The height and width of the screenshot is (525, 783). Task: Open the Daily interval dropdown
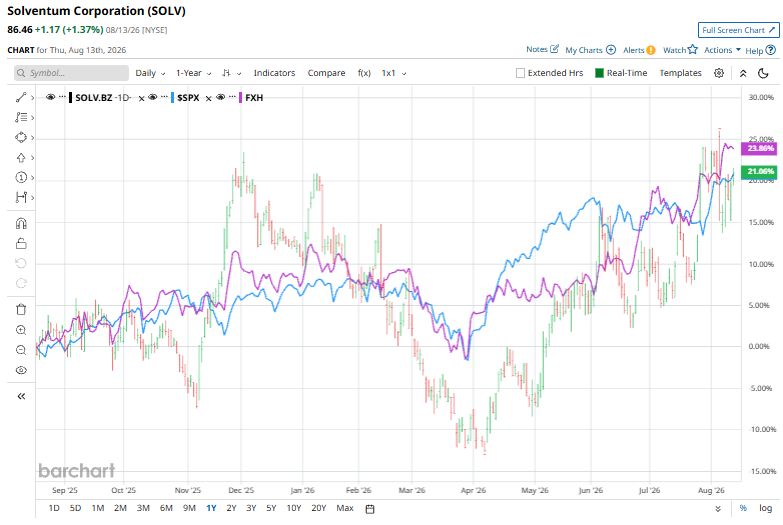[x=150, y=73]
